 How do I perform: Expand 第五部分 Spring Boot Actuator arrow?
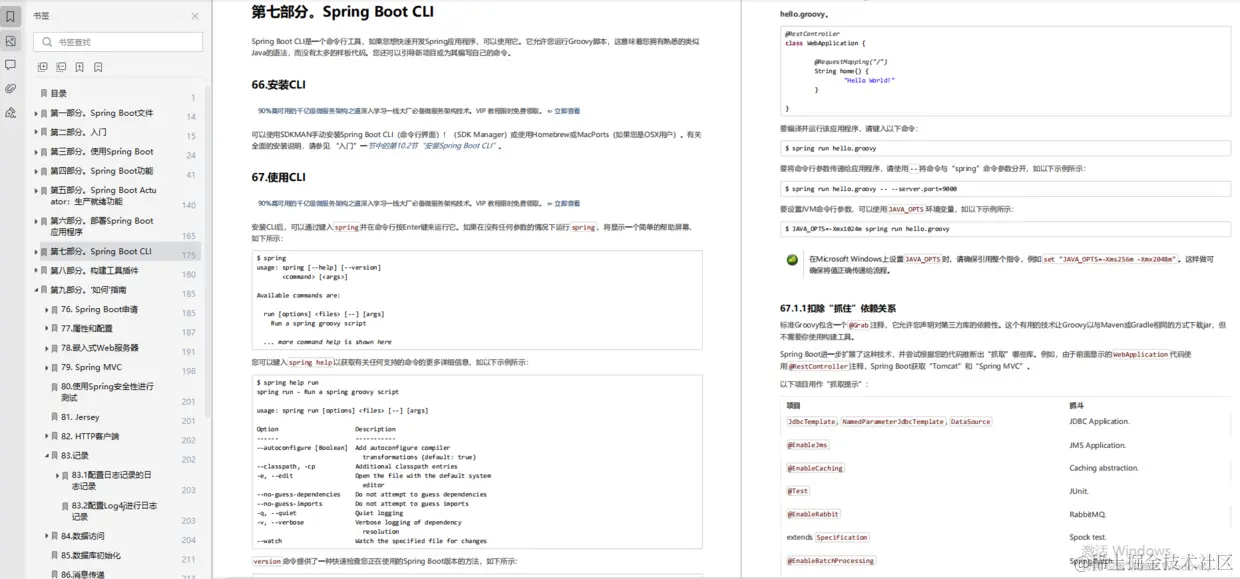coord(35,191)
